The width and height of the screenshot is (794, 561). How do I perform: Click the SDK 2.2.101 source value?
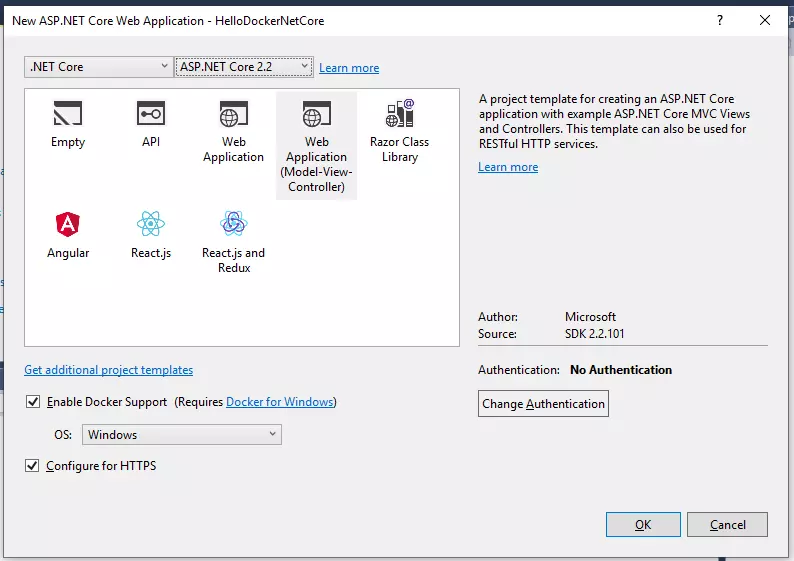(x=594, y=334)
